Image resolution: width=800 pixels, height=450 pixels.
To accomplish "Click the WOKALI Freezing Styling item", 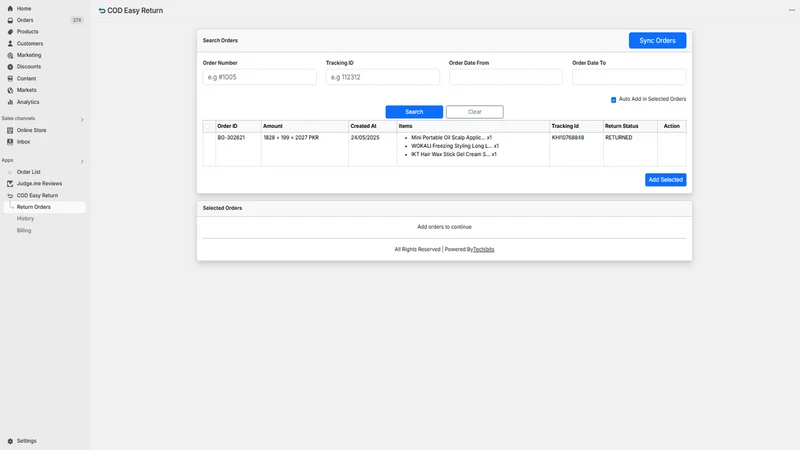I will (455, 146).
